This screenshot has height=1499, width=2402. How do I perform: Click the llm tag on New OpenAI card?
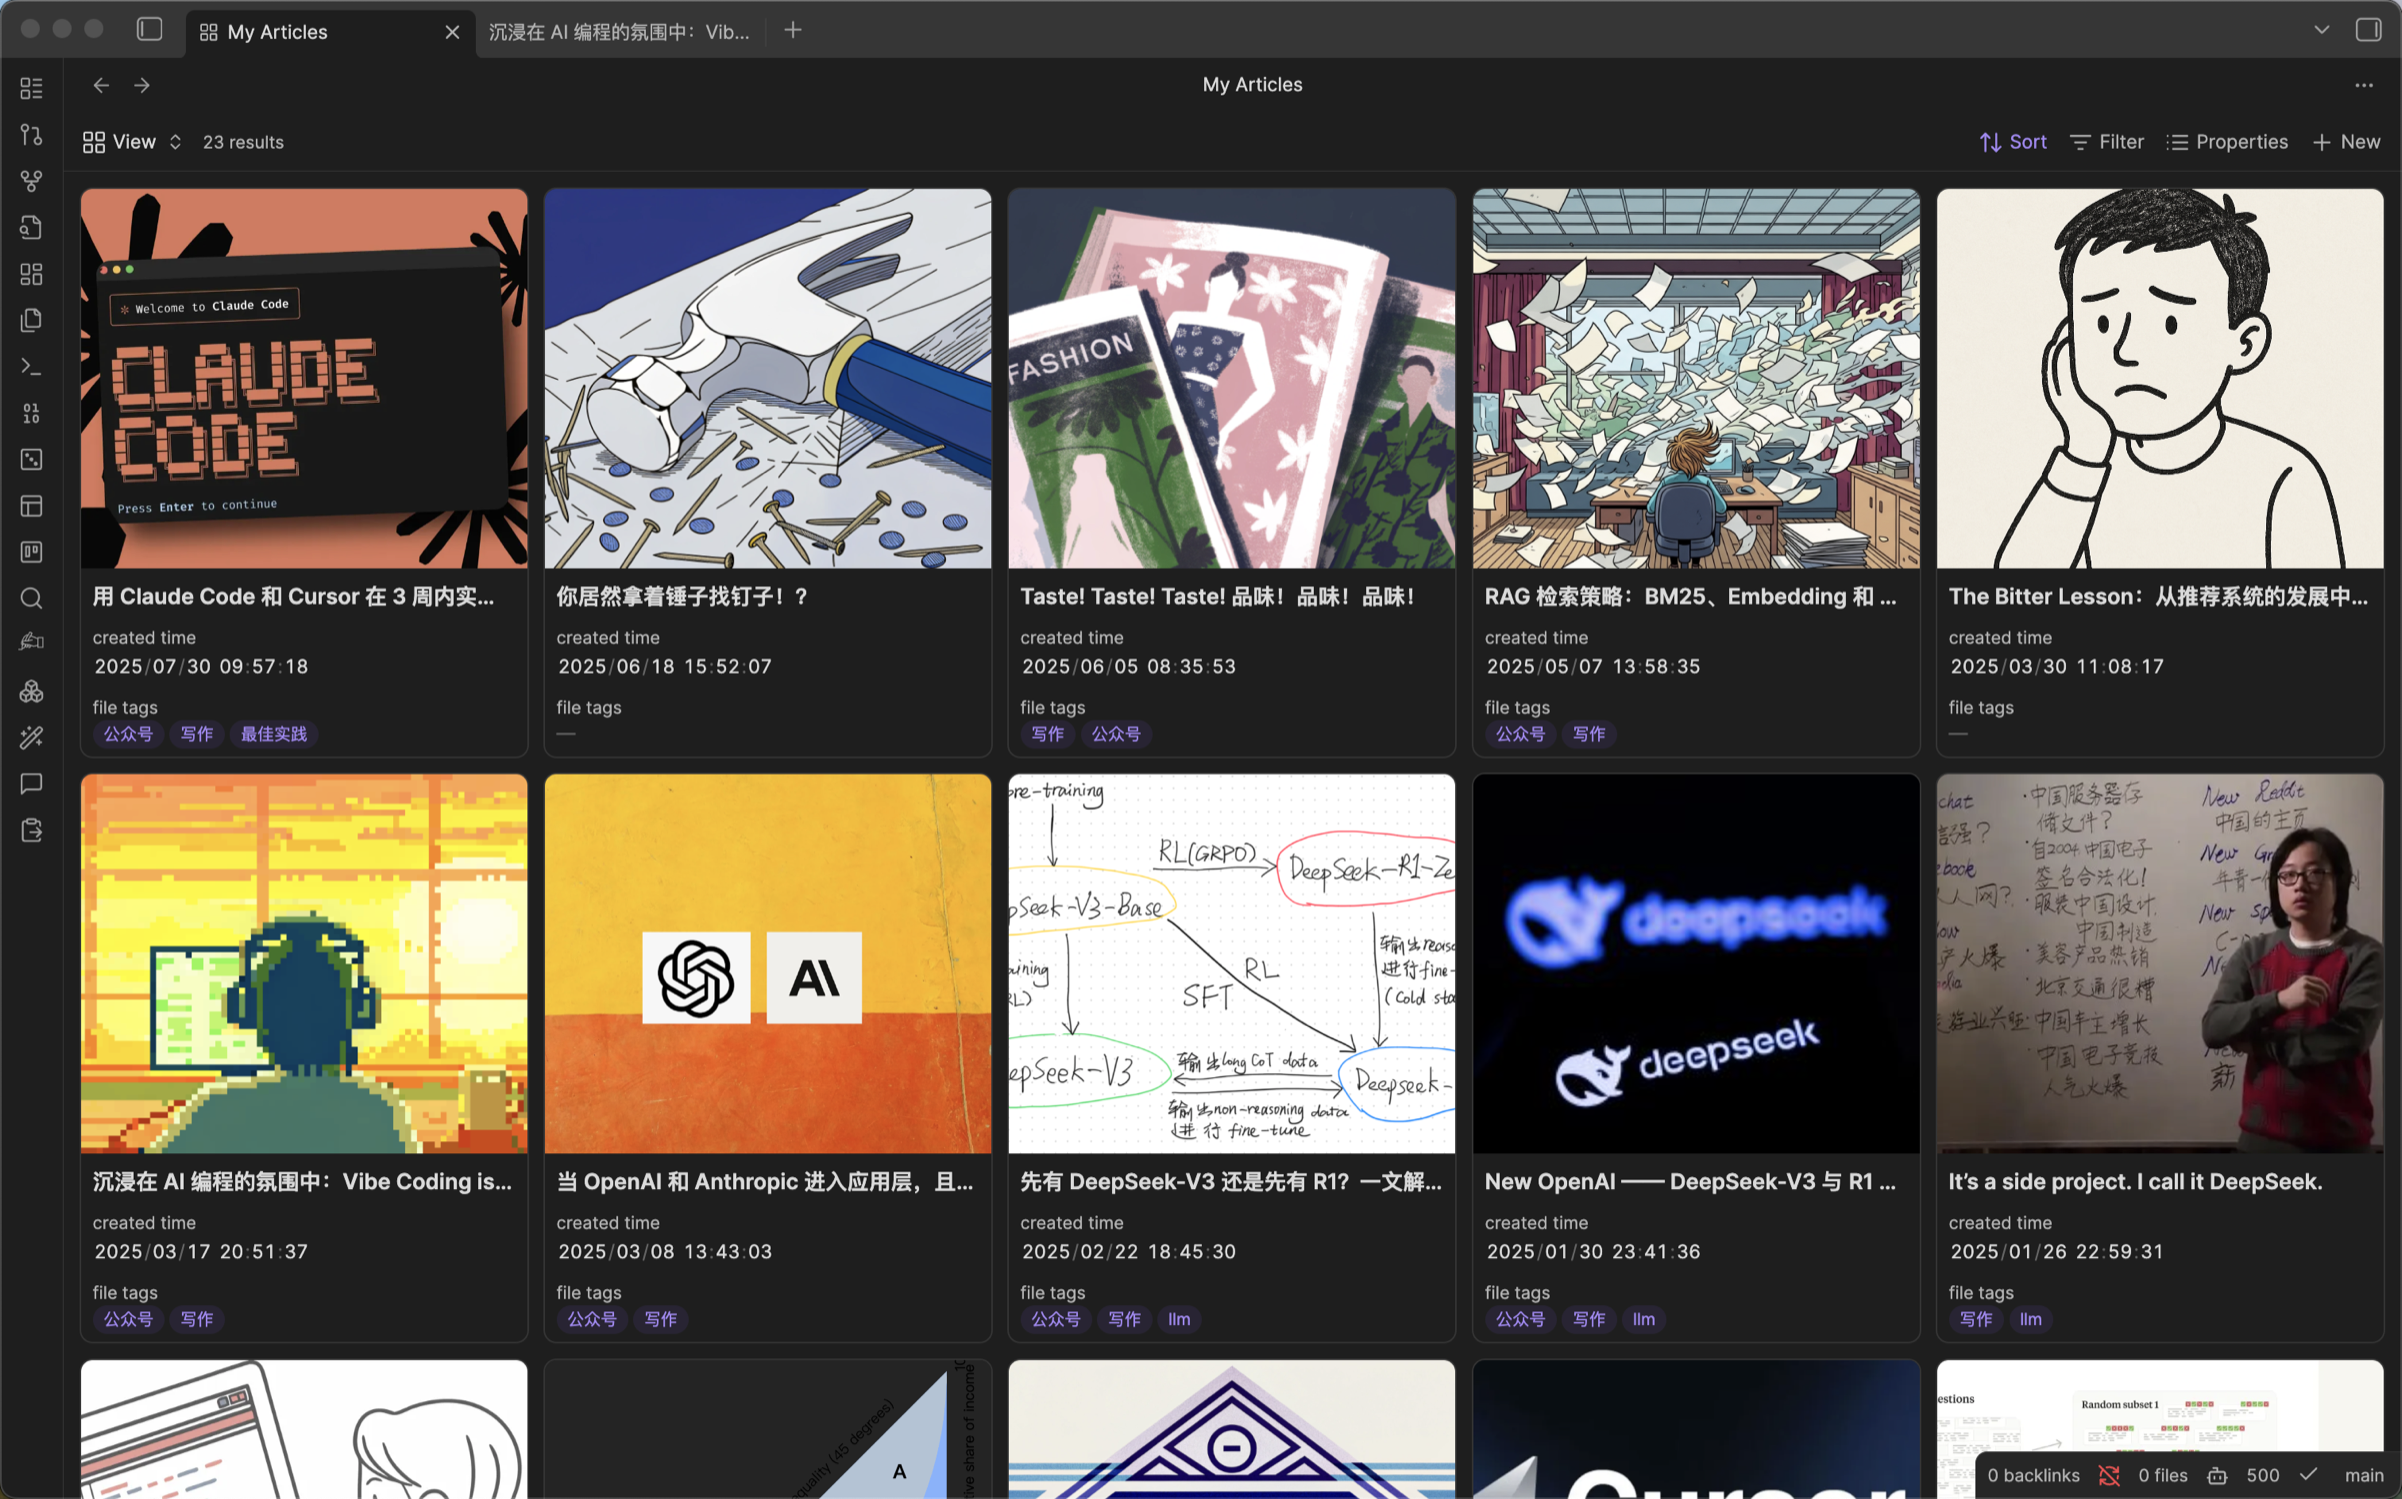(1643, 1319)
